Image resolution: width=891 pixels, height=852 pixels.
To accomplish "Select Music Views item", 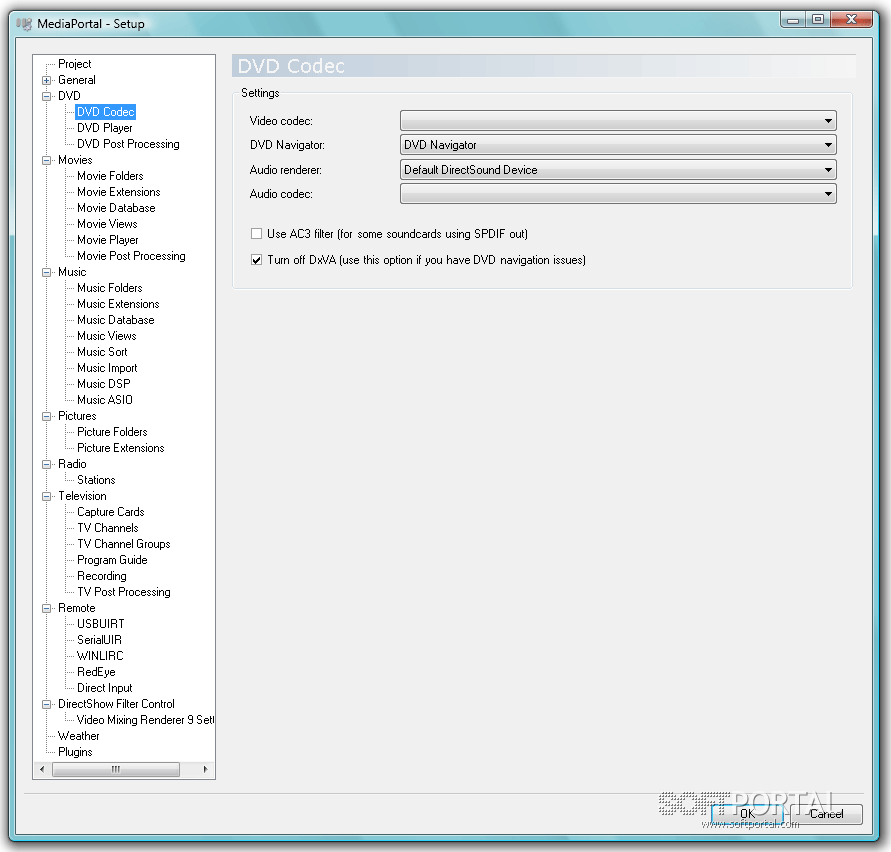I will [107, 336].
